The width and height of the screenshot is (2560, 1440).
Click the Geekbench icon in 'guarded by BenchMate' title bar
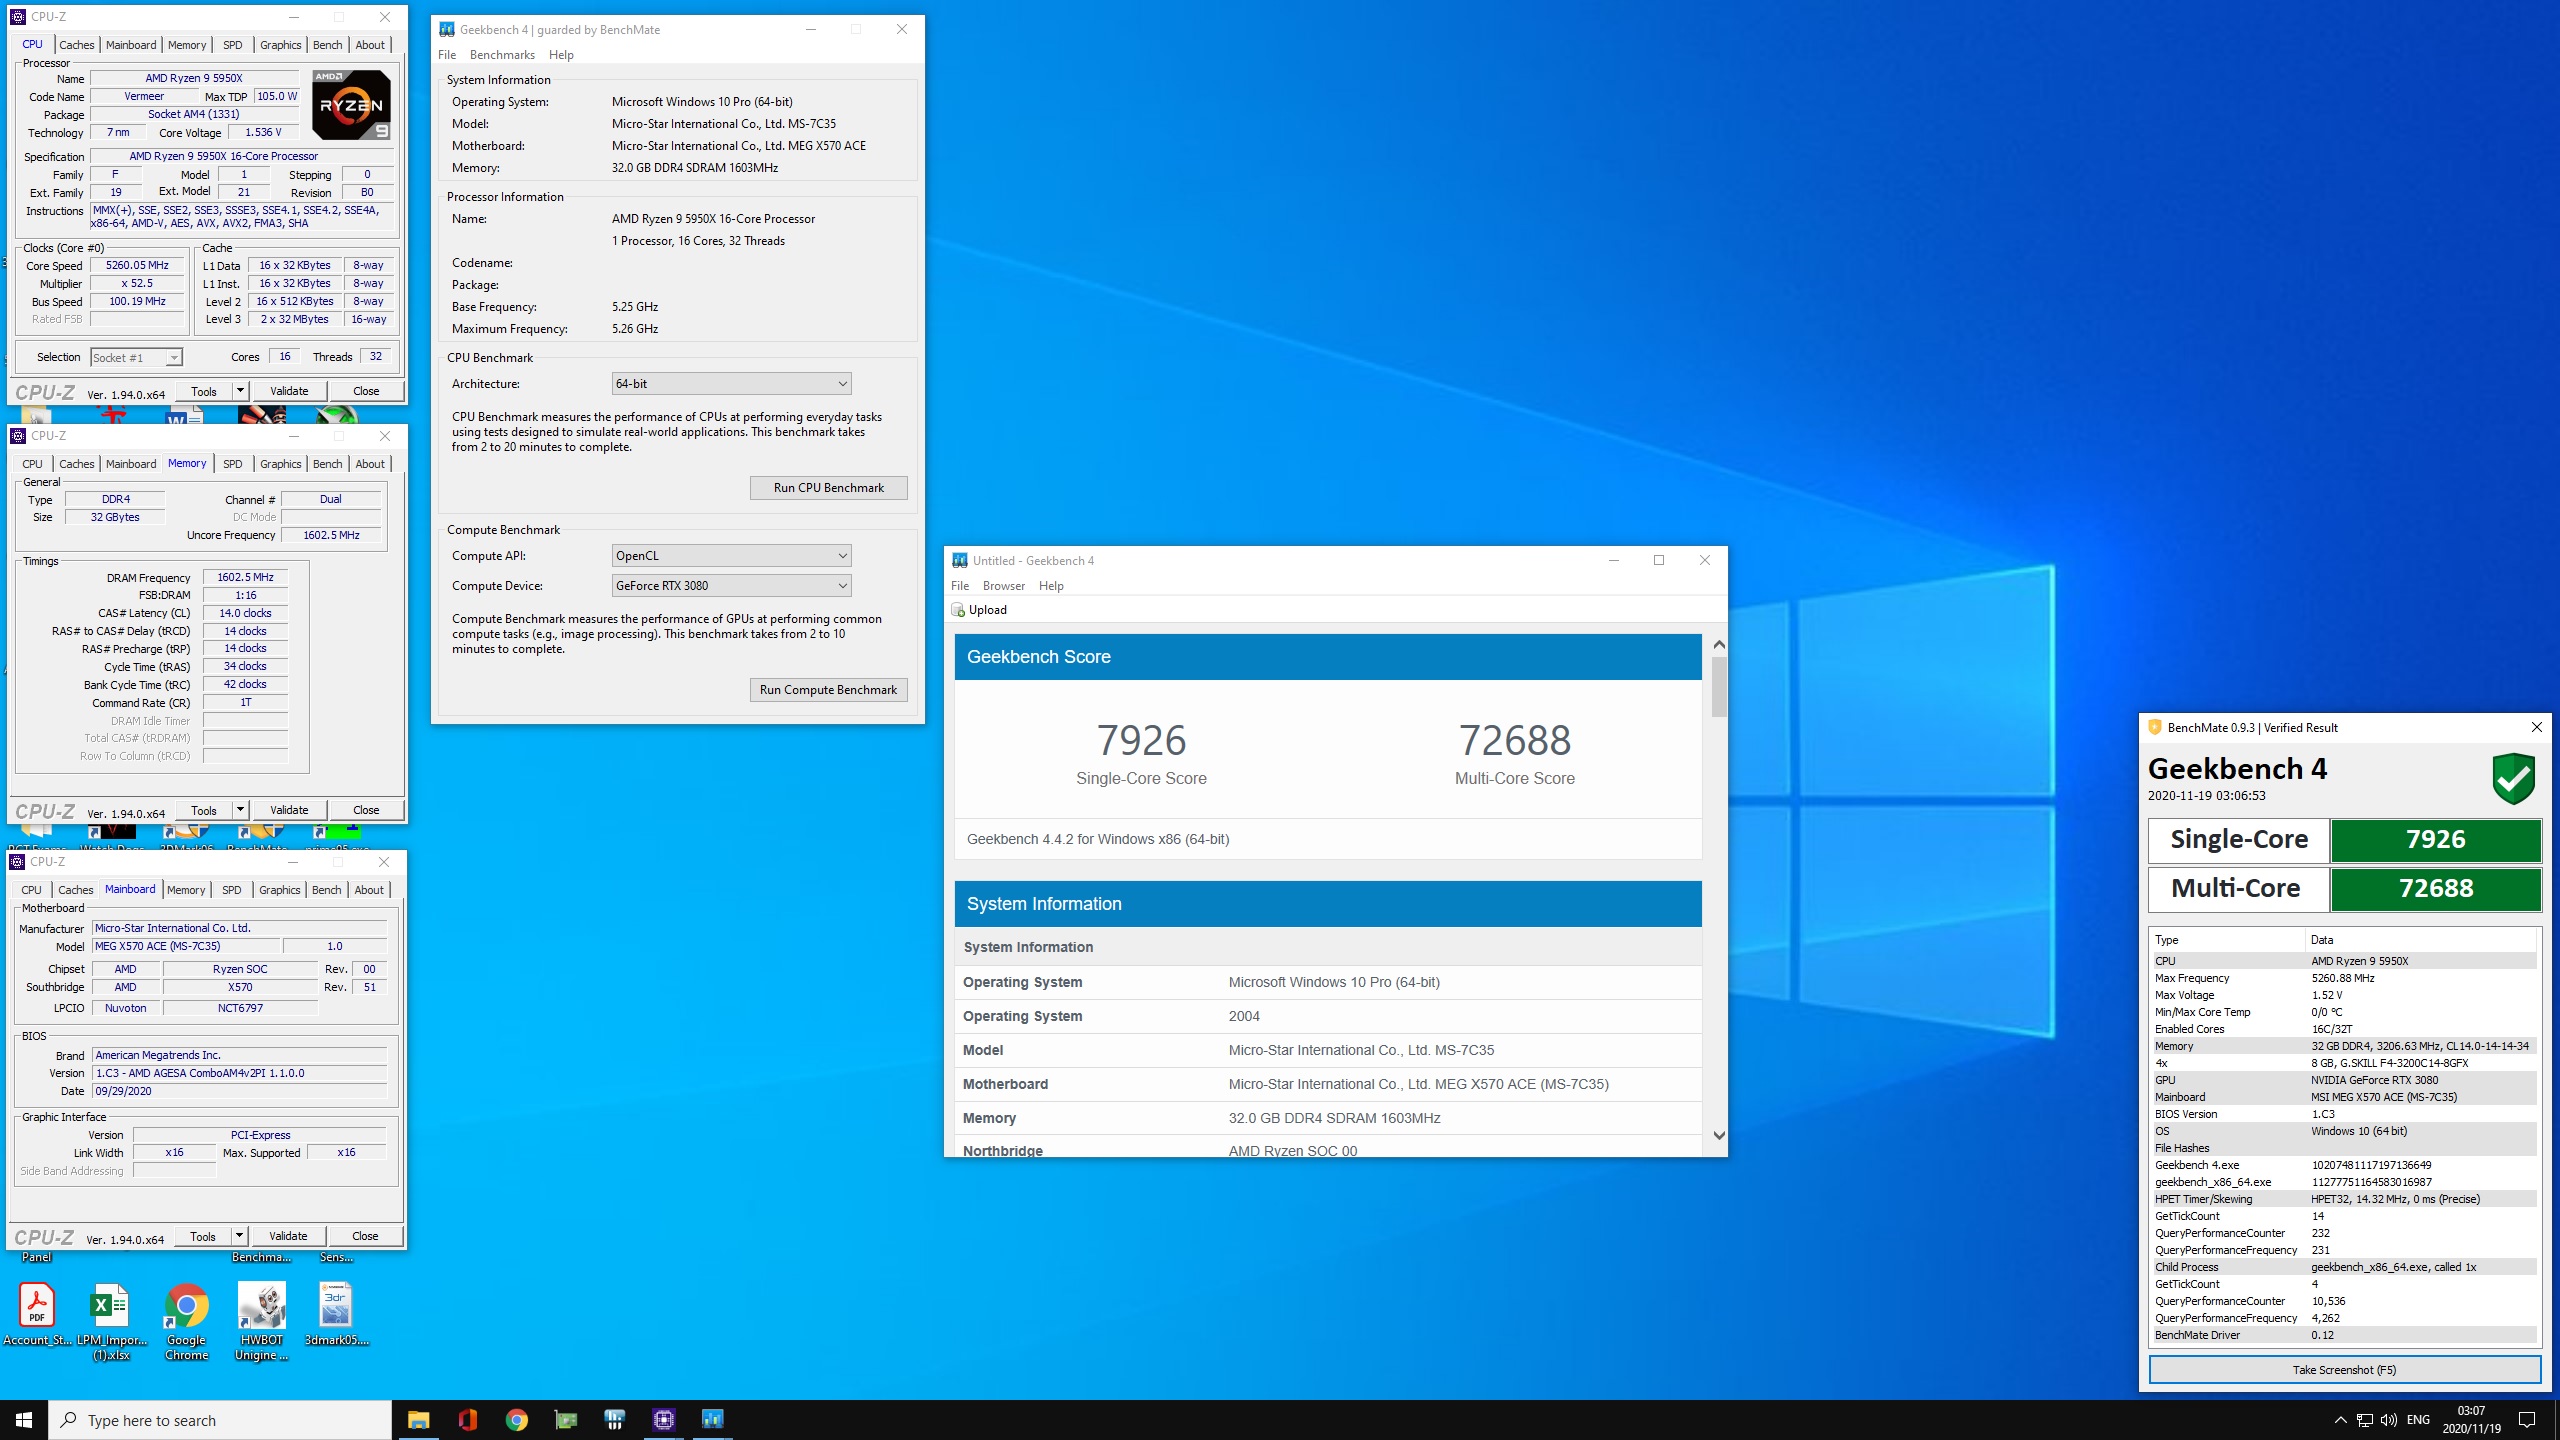click(447, 30)
